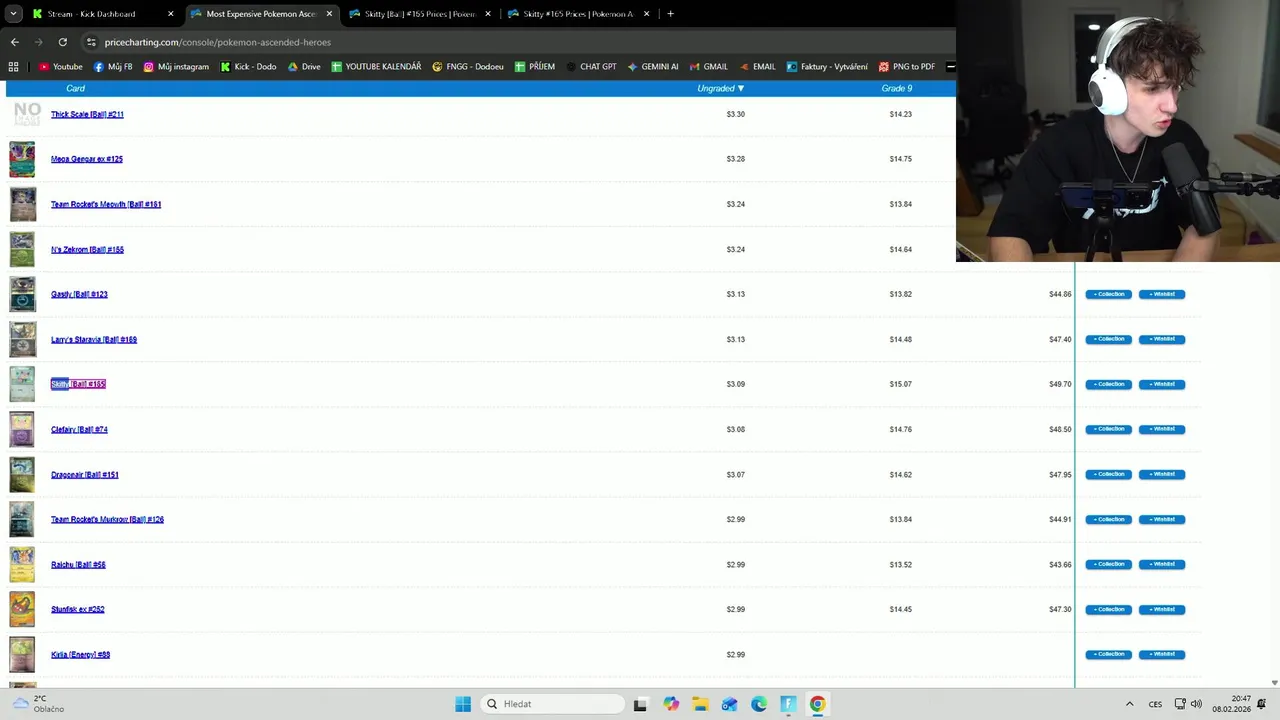The height and width of the screenshot is (720, 1280).
Task: Open Mega Gengar ex #125 card link
Action: coord(87,159)
